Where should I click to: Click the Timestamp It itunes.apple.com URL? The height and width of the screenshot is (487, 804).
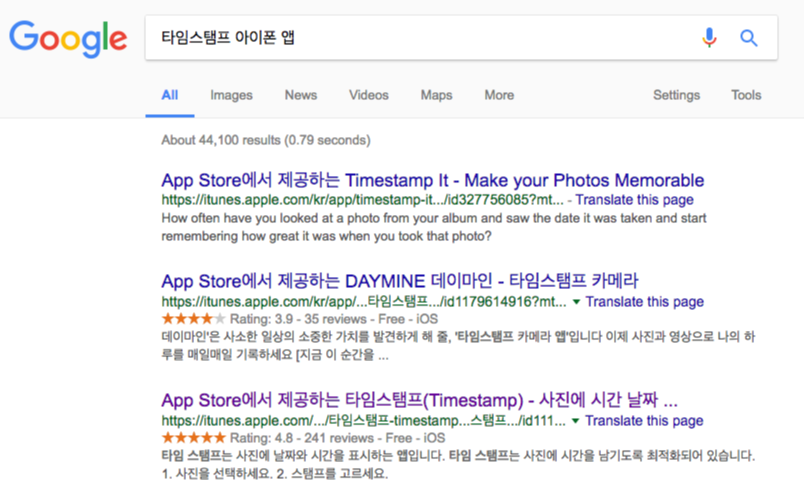(363, 200)
